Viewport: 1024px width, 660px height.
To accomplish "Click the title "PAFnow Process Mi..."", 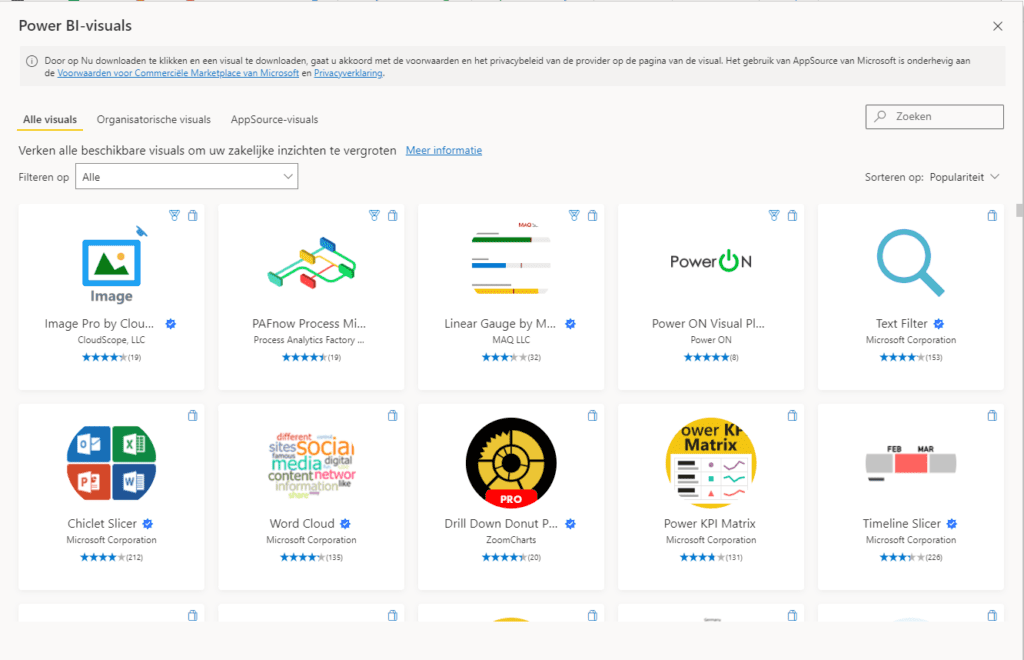I will coord(309,324).
